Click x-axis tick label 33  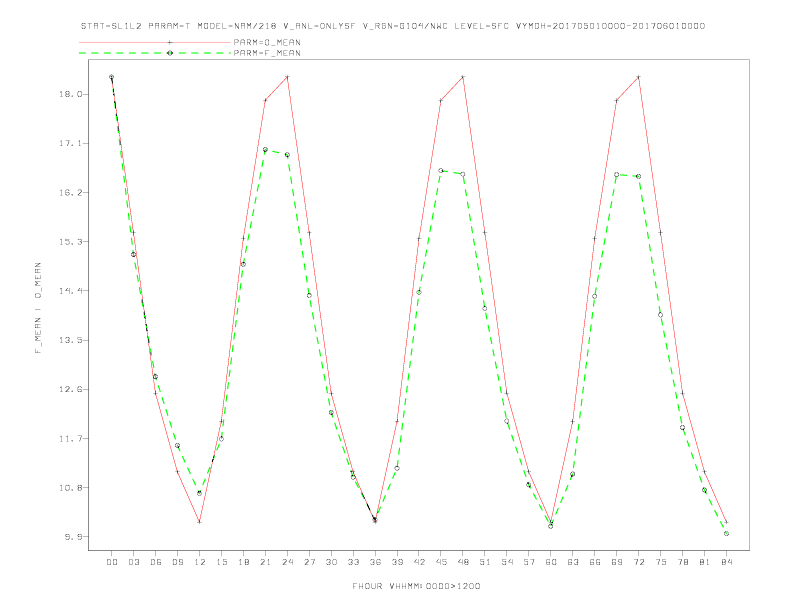353,562
